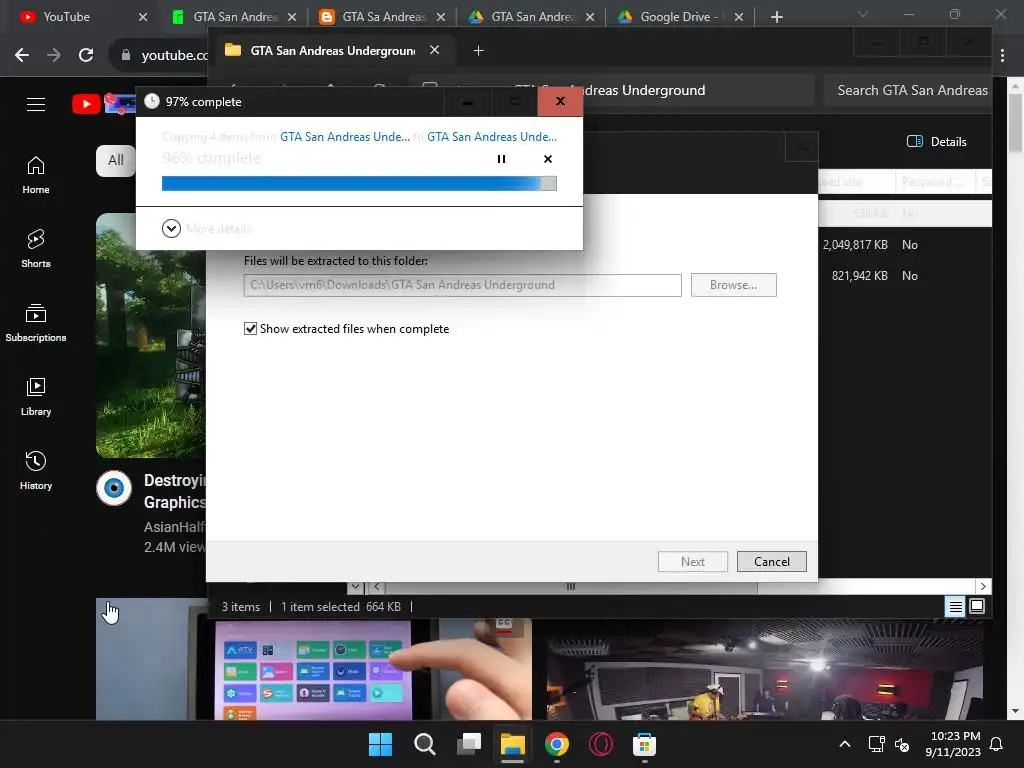The width and height of the screenshot is (1024, 768).
Task: Open Chrome three-dot menu
Action: click(1002, 56)
